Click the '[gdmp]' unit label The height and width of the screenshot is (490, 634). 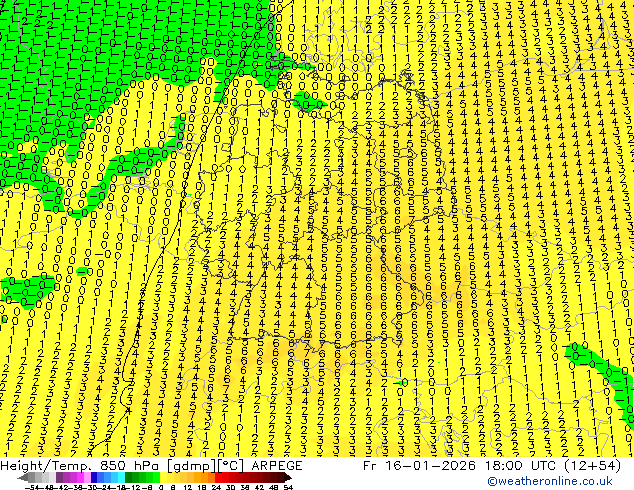point(192,466)
